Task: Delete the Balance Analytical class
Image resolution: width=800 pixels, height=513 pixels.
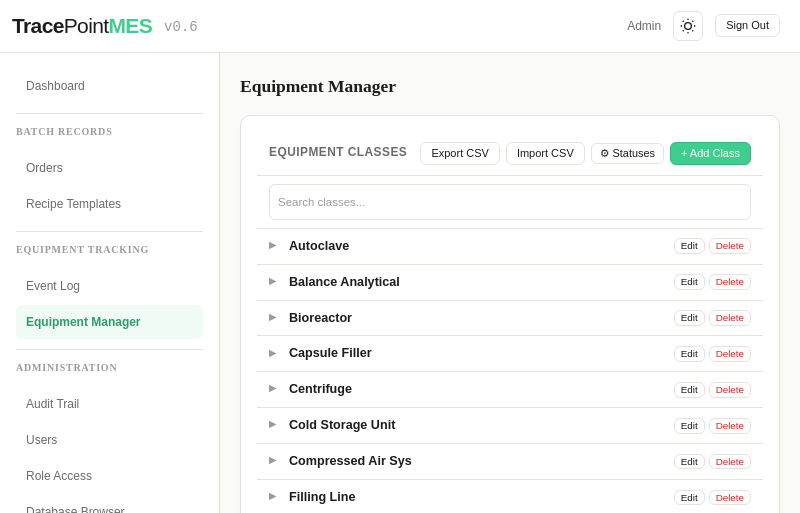Action: tap(730, 282)
